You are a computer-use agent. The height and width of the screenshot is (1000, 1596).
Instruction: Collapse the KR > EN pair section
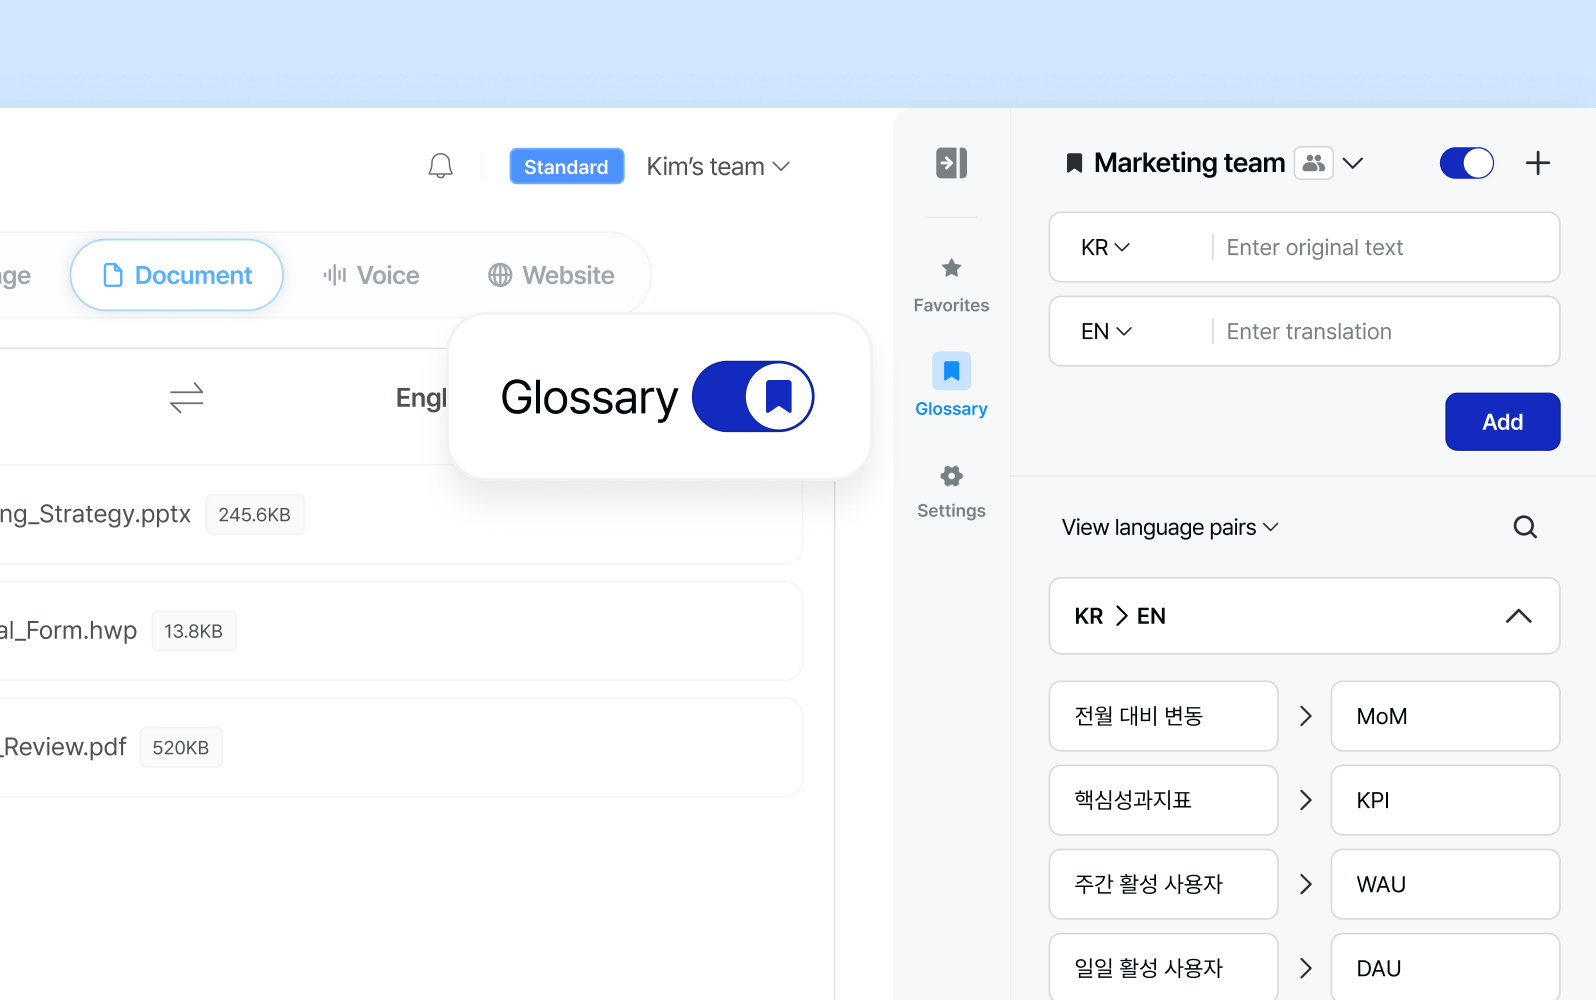coord(1518,616)
